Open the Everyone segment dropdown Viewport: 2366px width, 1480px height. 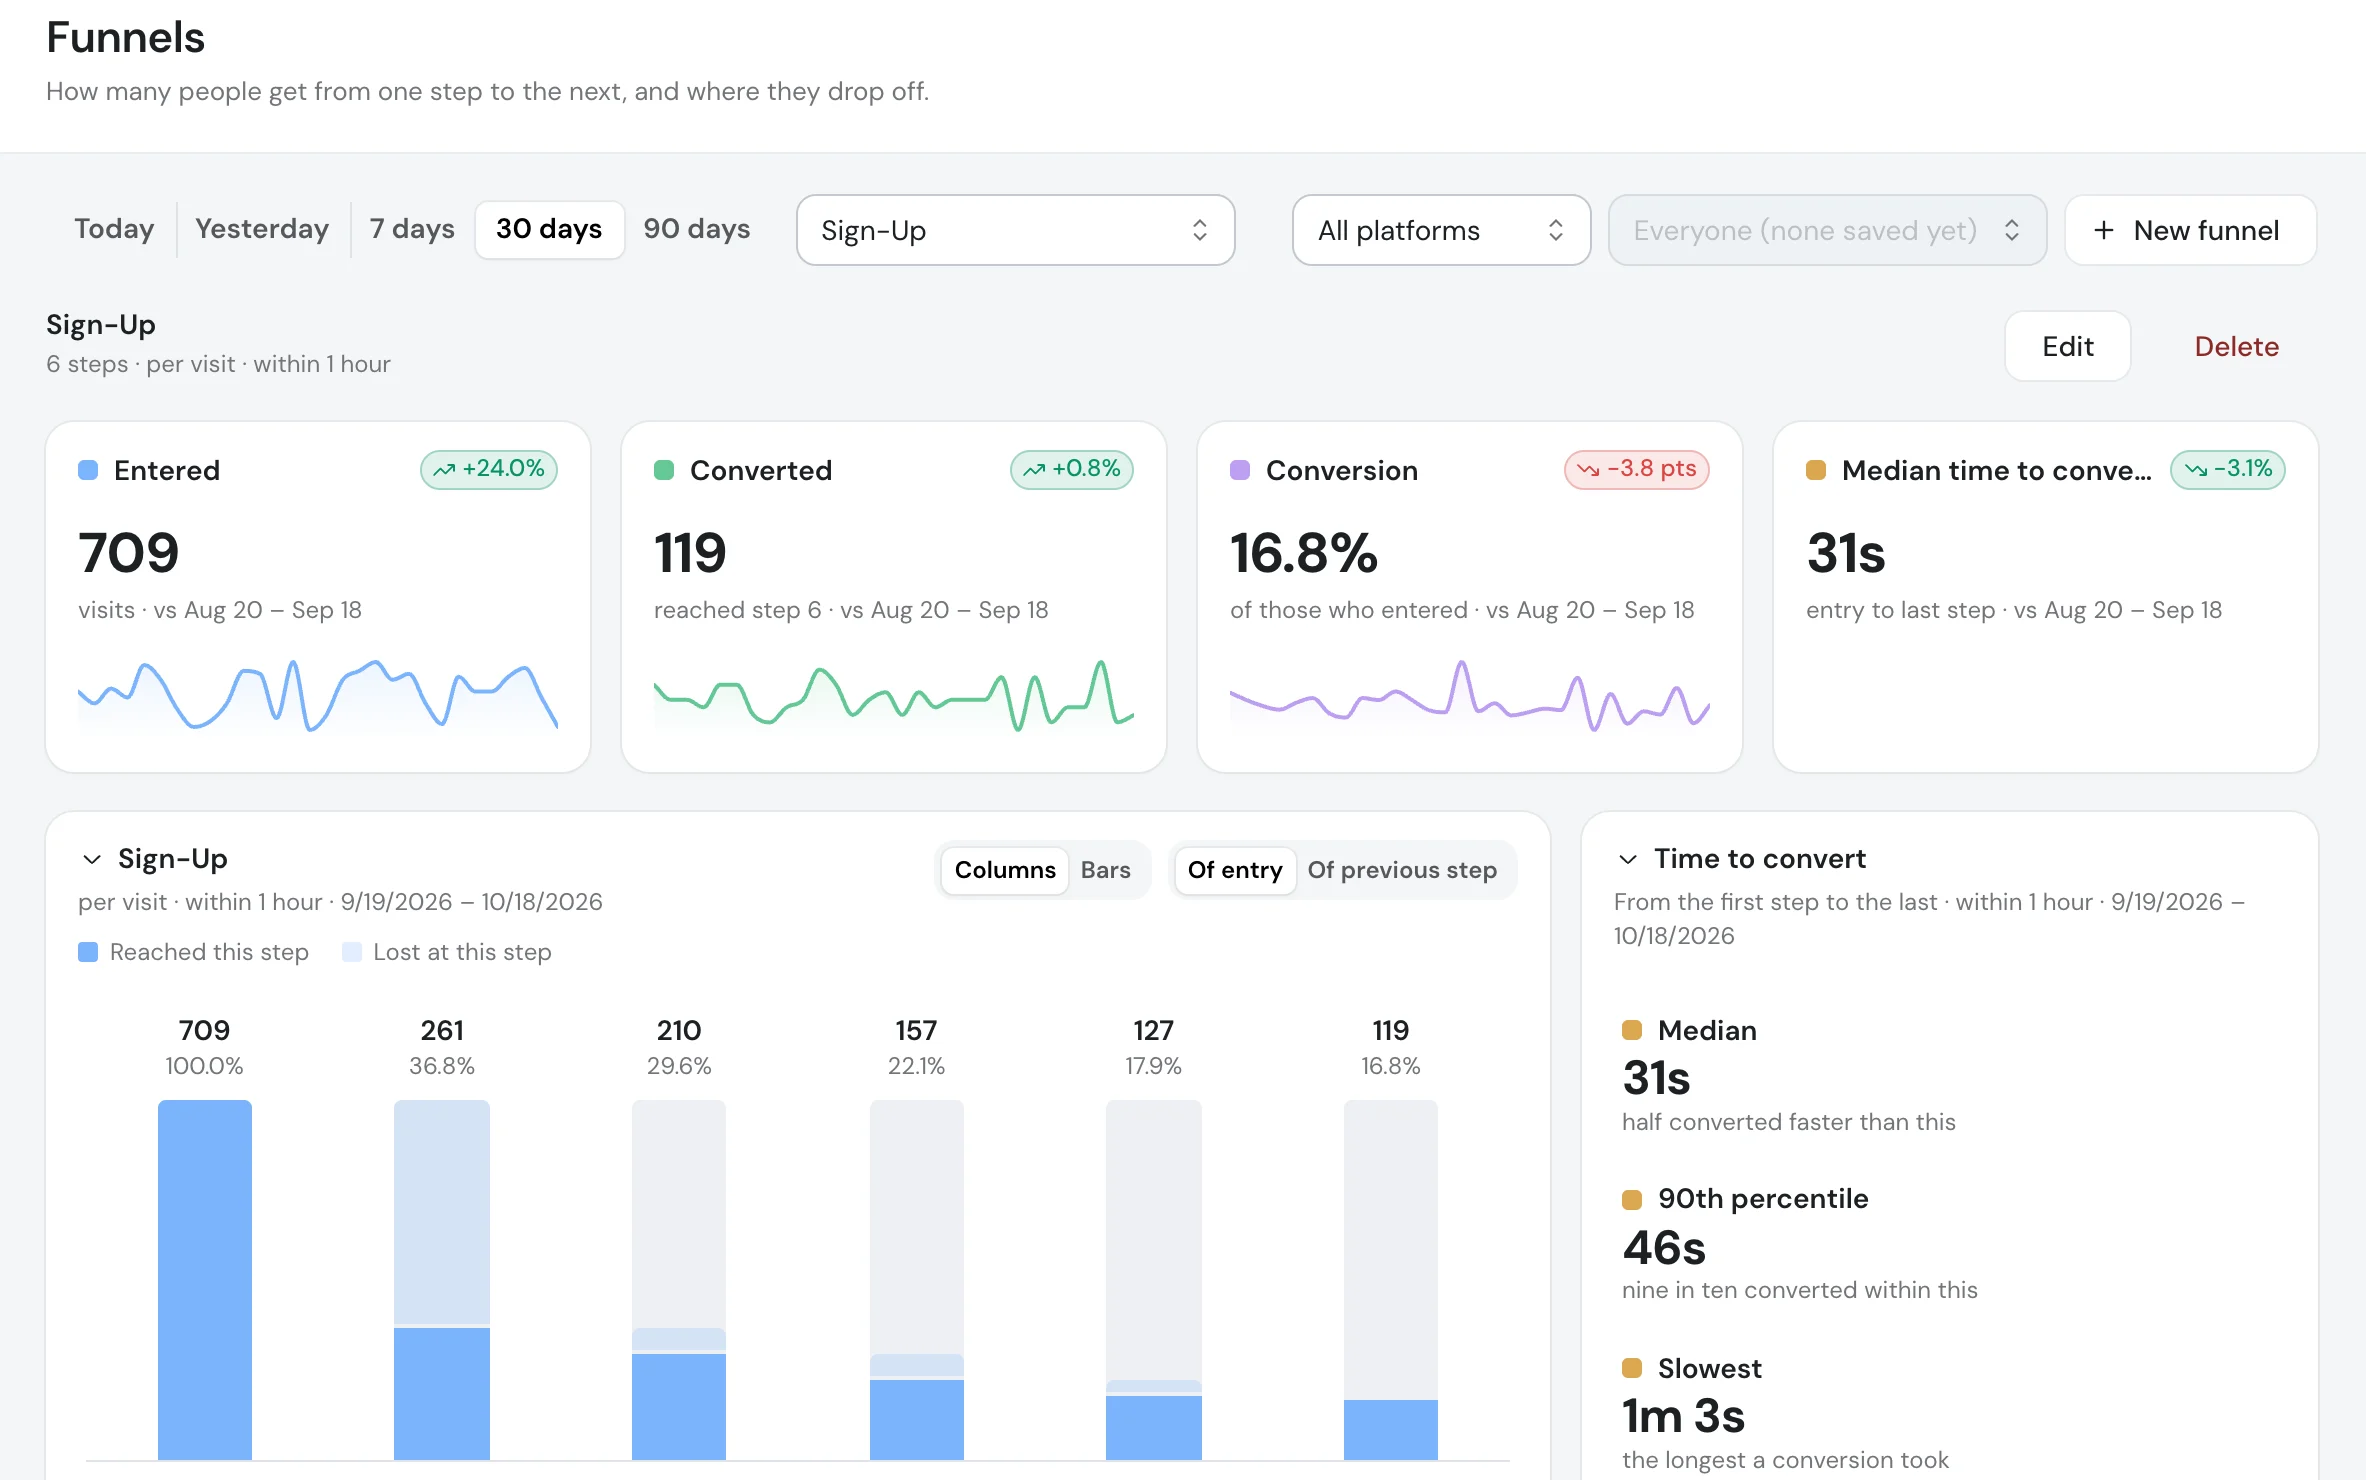1827,230
